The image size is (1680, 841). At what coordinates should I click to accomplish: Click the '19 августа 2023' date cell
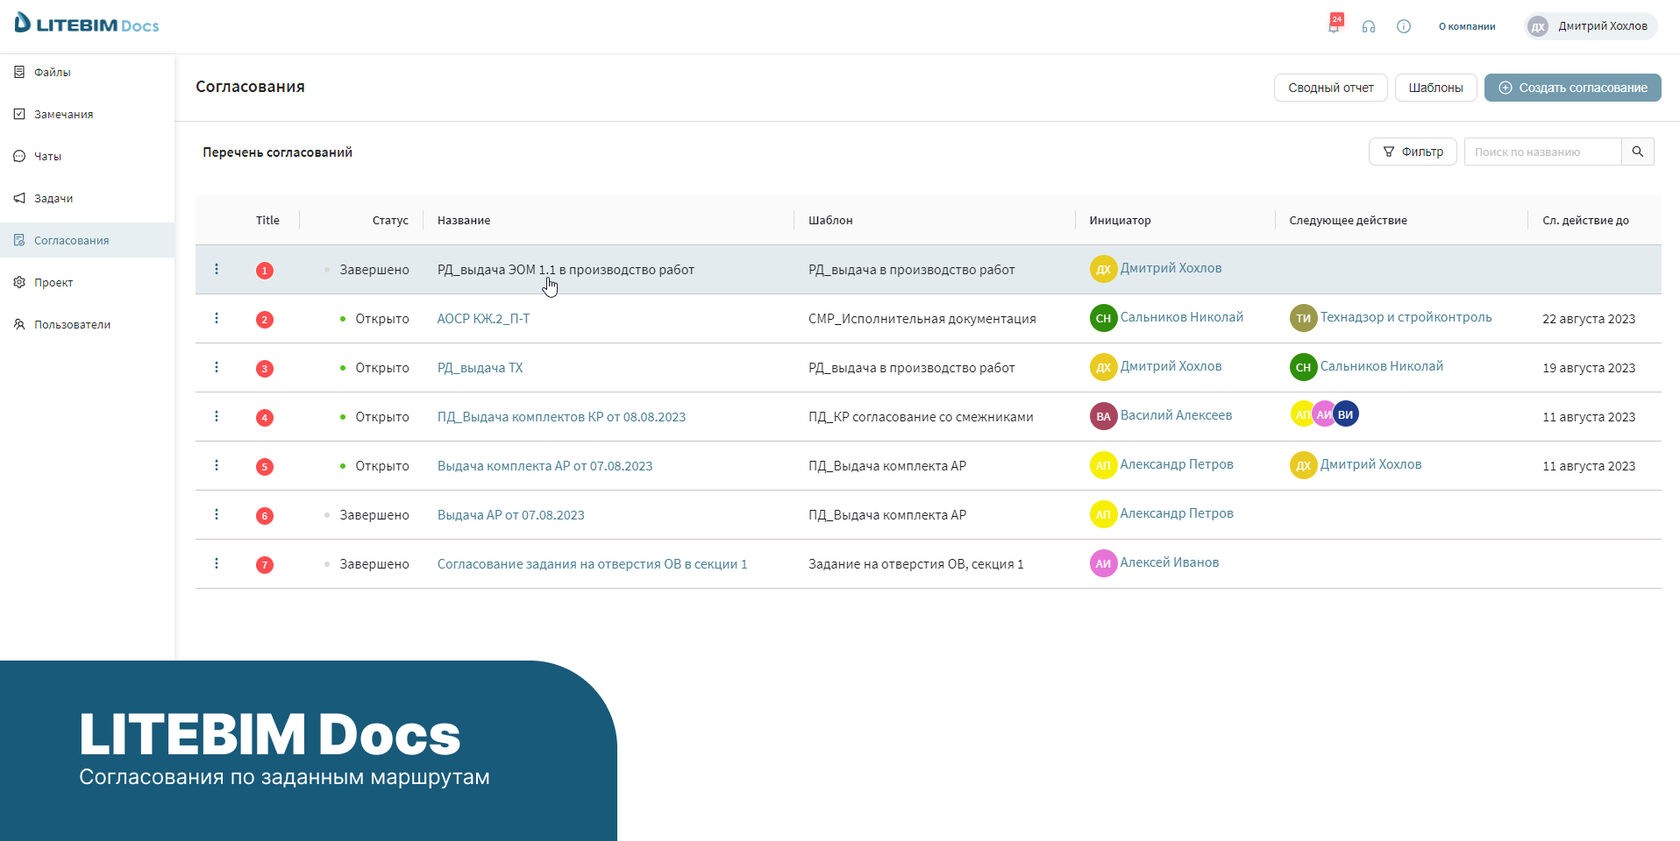pyautogui.click(x=1588, y=368)
